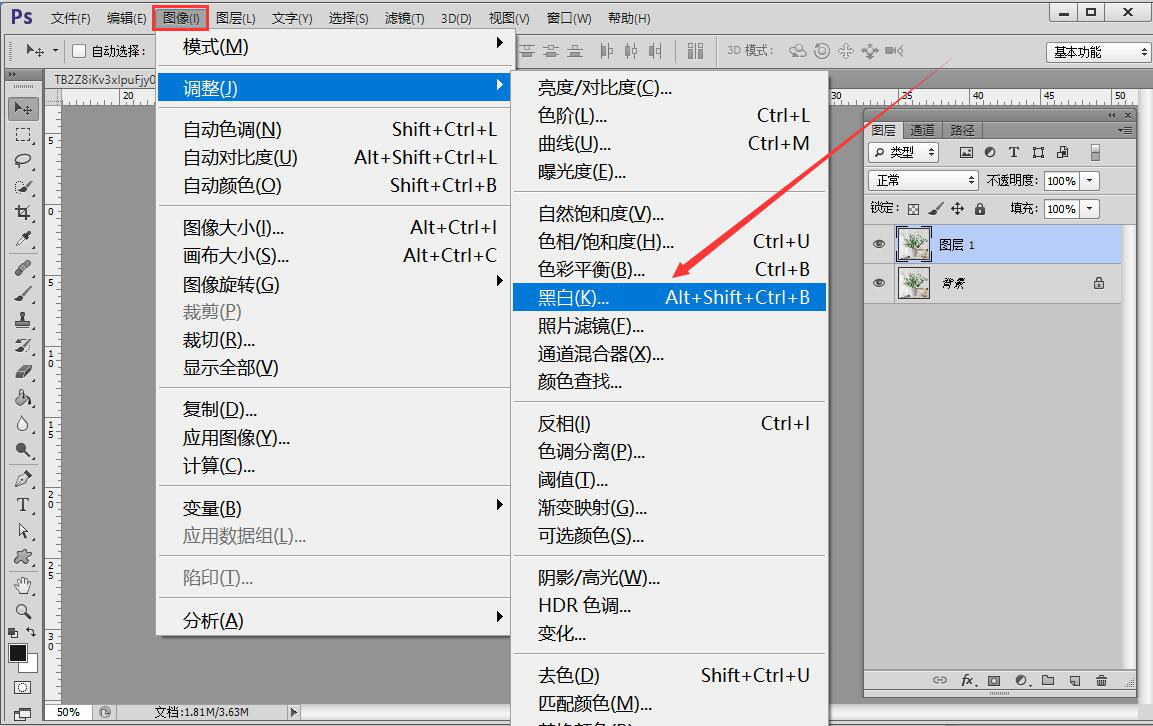Viewport: 1153px width, 726px height.
Task: Select the Spot Healing Brush tool
Action: tap(24, 268)
